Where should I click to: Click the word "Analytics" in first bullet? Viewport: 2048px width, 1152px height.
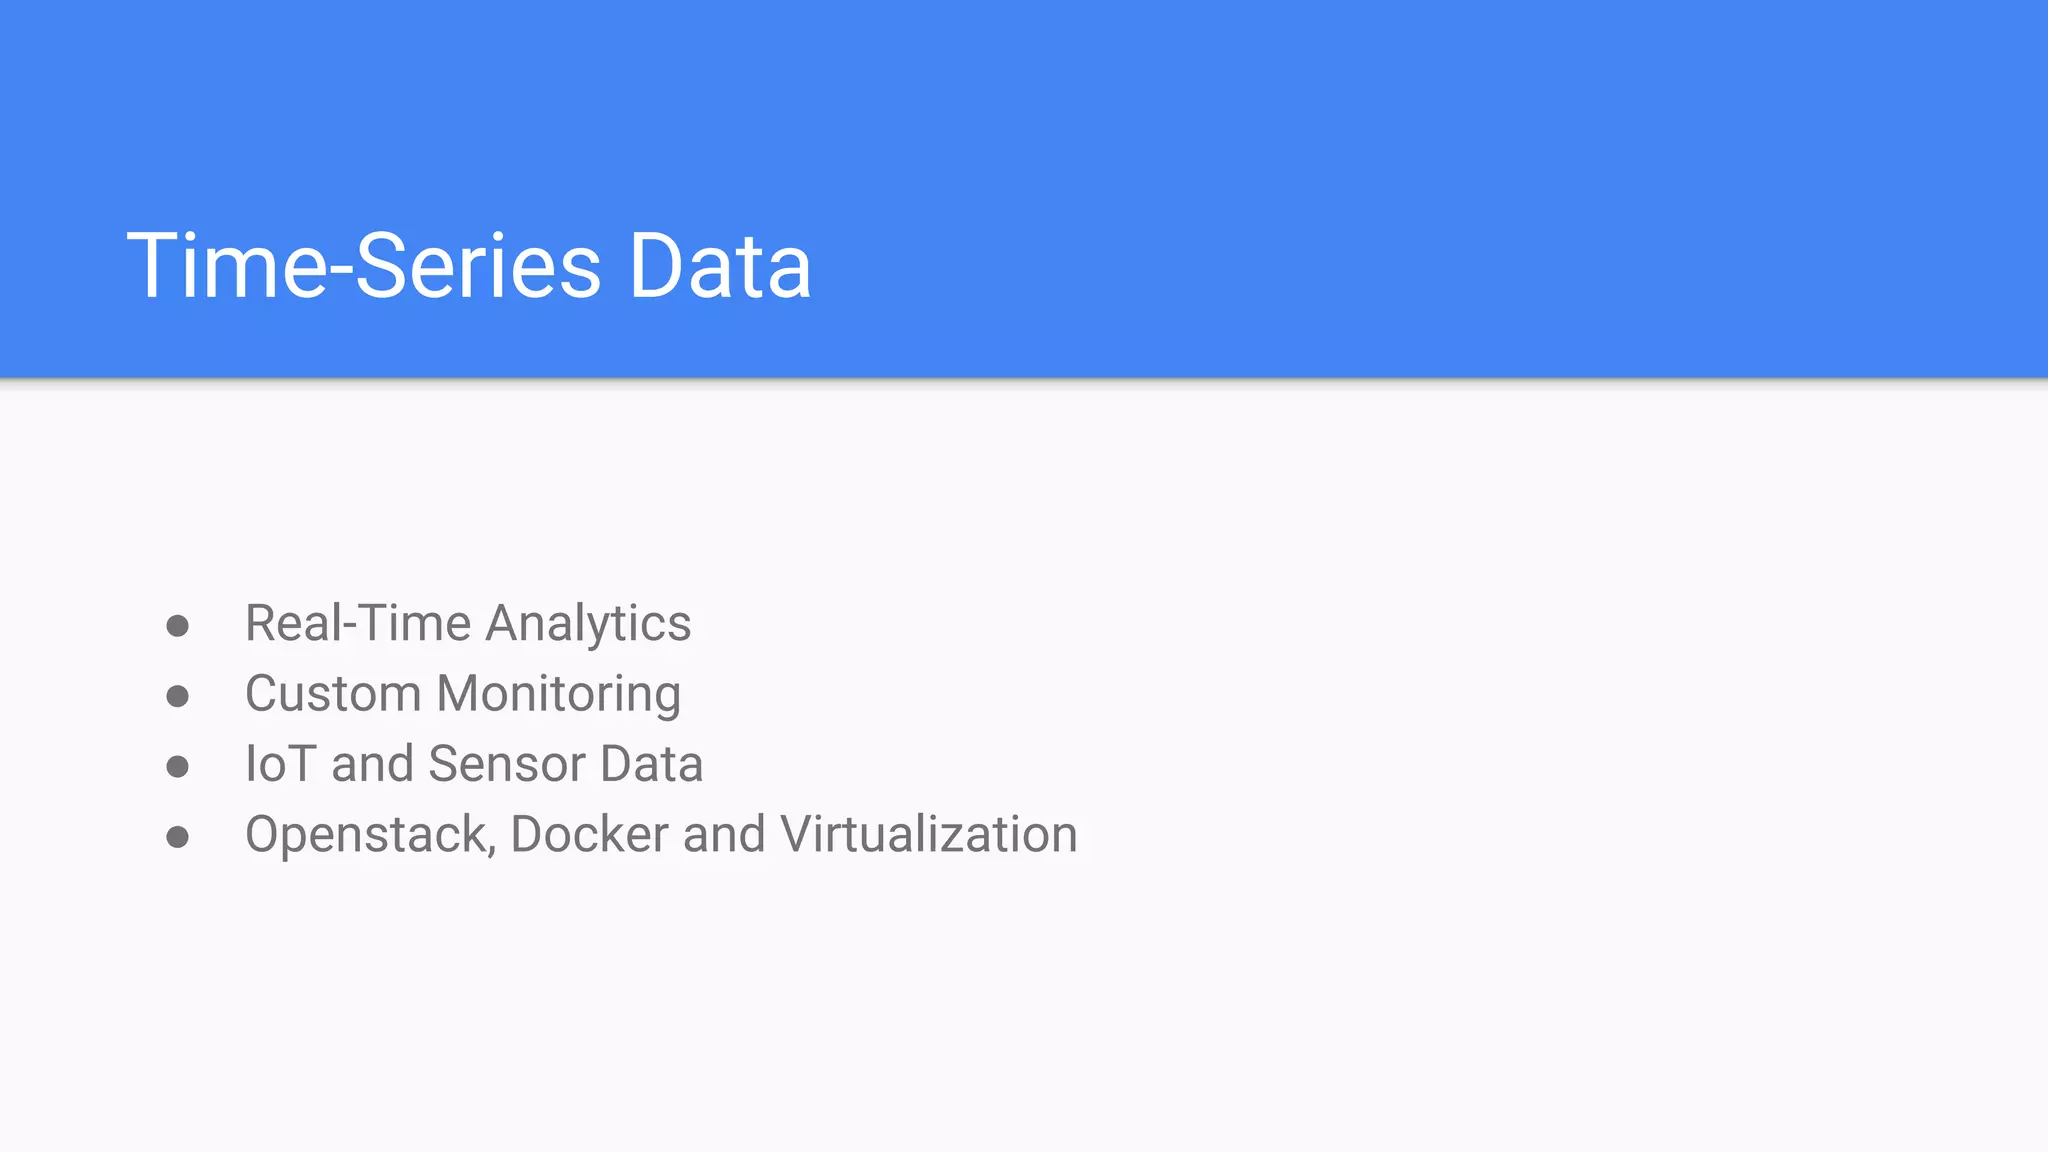pos(588,624)
